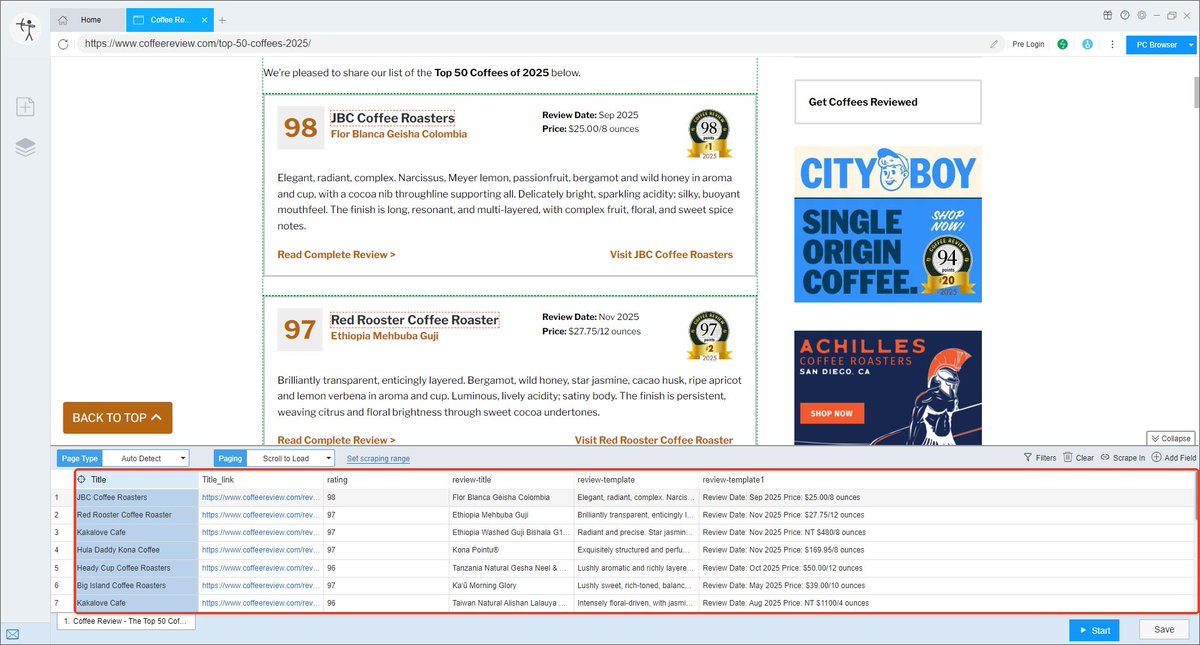Click the Red Rooster Coffee Roaster heading
The height and width of the screenshot is (645, 1200).
point(414,320)
